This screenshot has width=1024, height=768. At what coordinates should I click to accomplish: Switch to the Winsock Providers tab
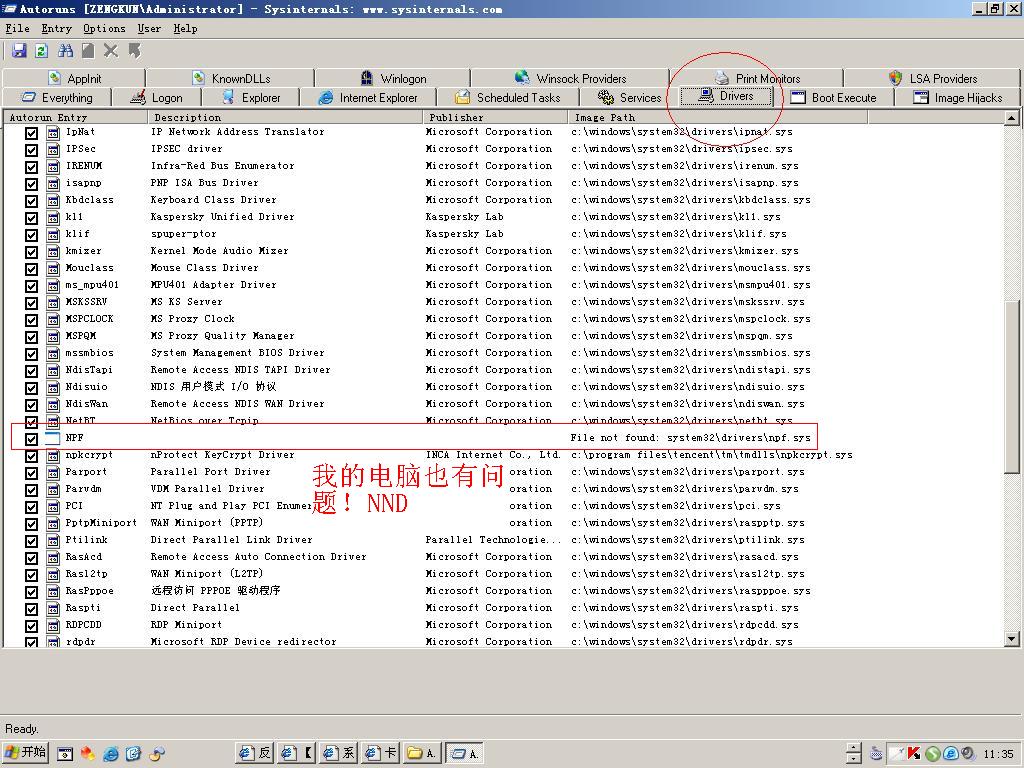[570, 78]
